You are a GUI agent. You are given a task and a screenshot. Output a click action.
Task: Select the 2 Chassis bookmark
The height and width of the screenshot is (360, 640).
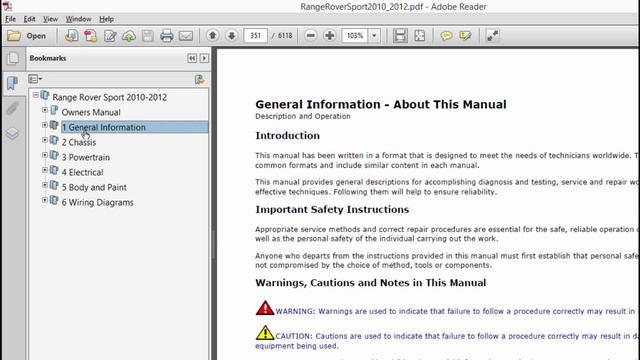tap(79, 142)
